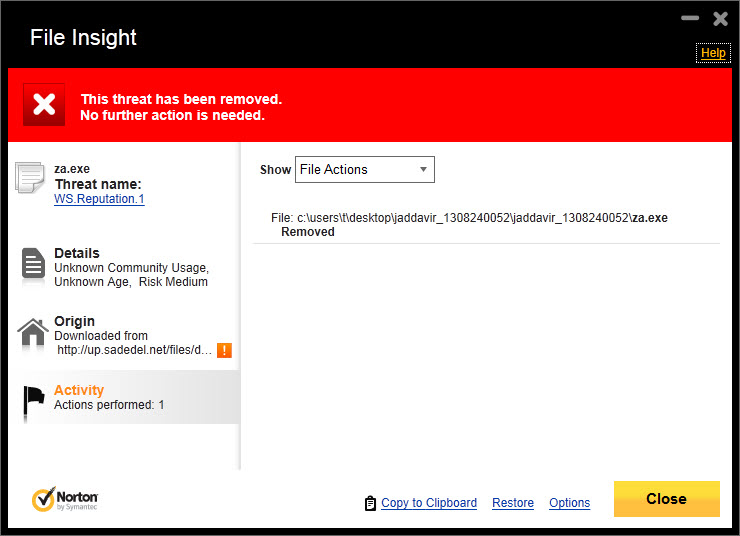Viewport: 740px width, 536px height.
Task: Click the Origin house icon
Action: coord(33,332)
